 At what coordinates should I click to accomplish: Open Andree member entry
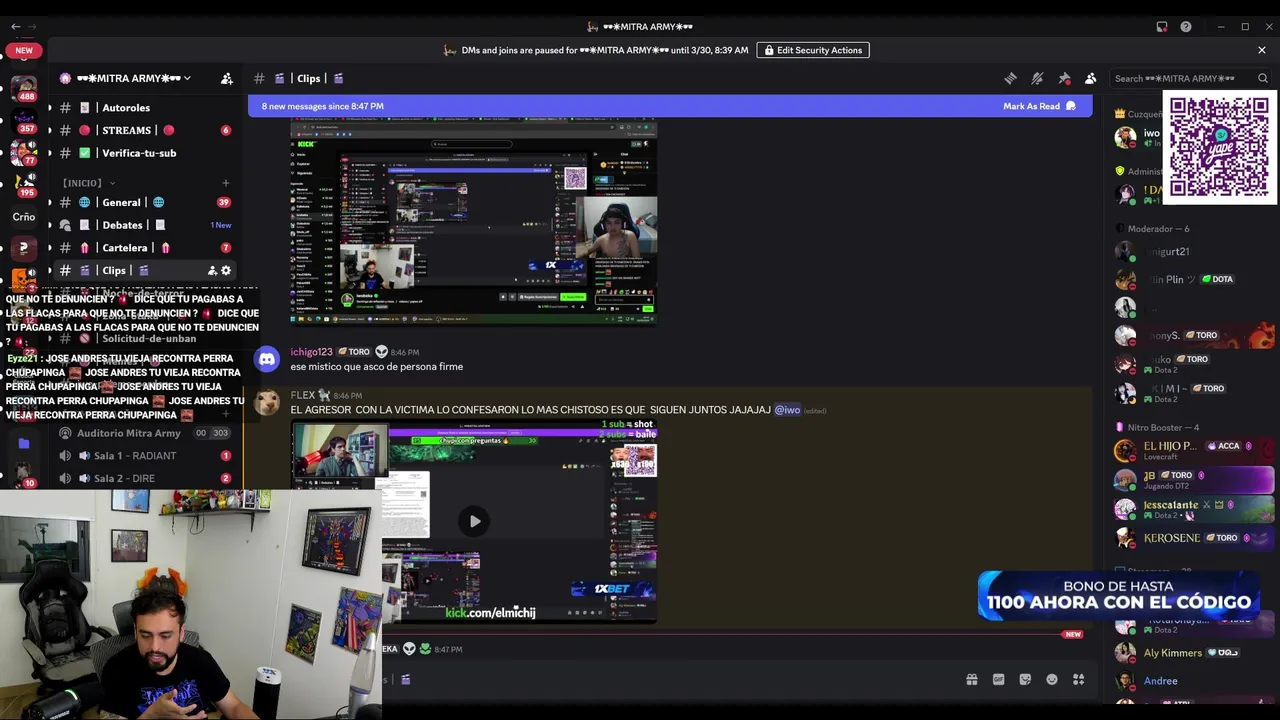pyautogui.click(x=1195, y=681)
